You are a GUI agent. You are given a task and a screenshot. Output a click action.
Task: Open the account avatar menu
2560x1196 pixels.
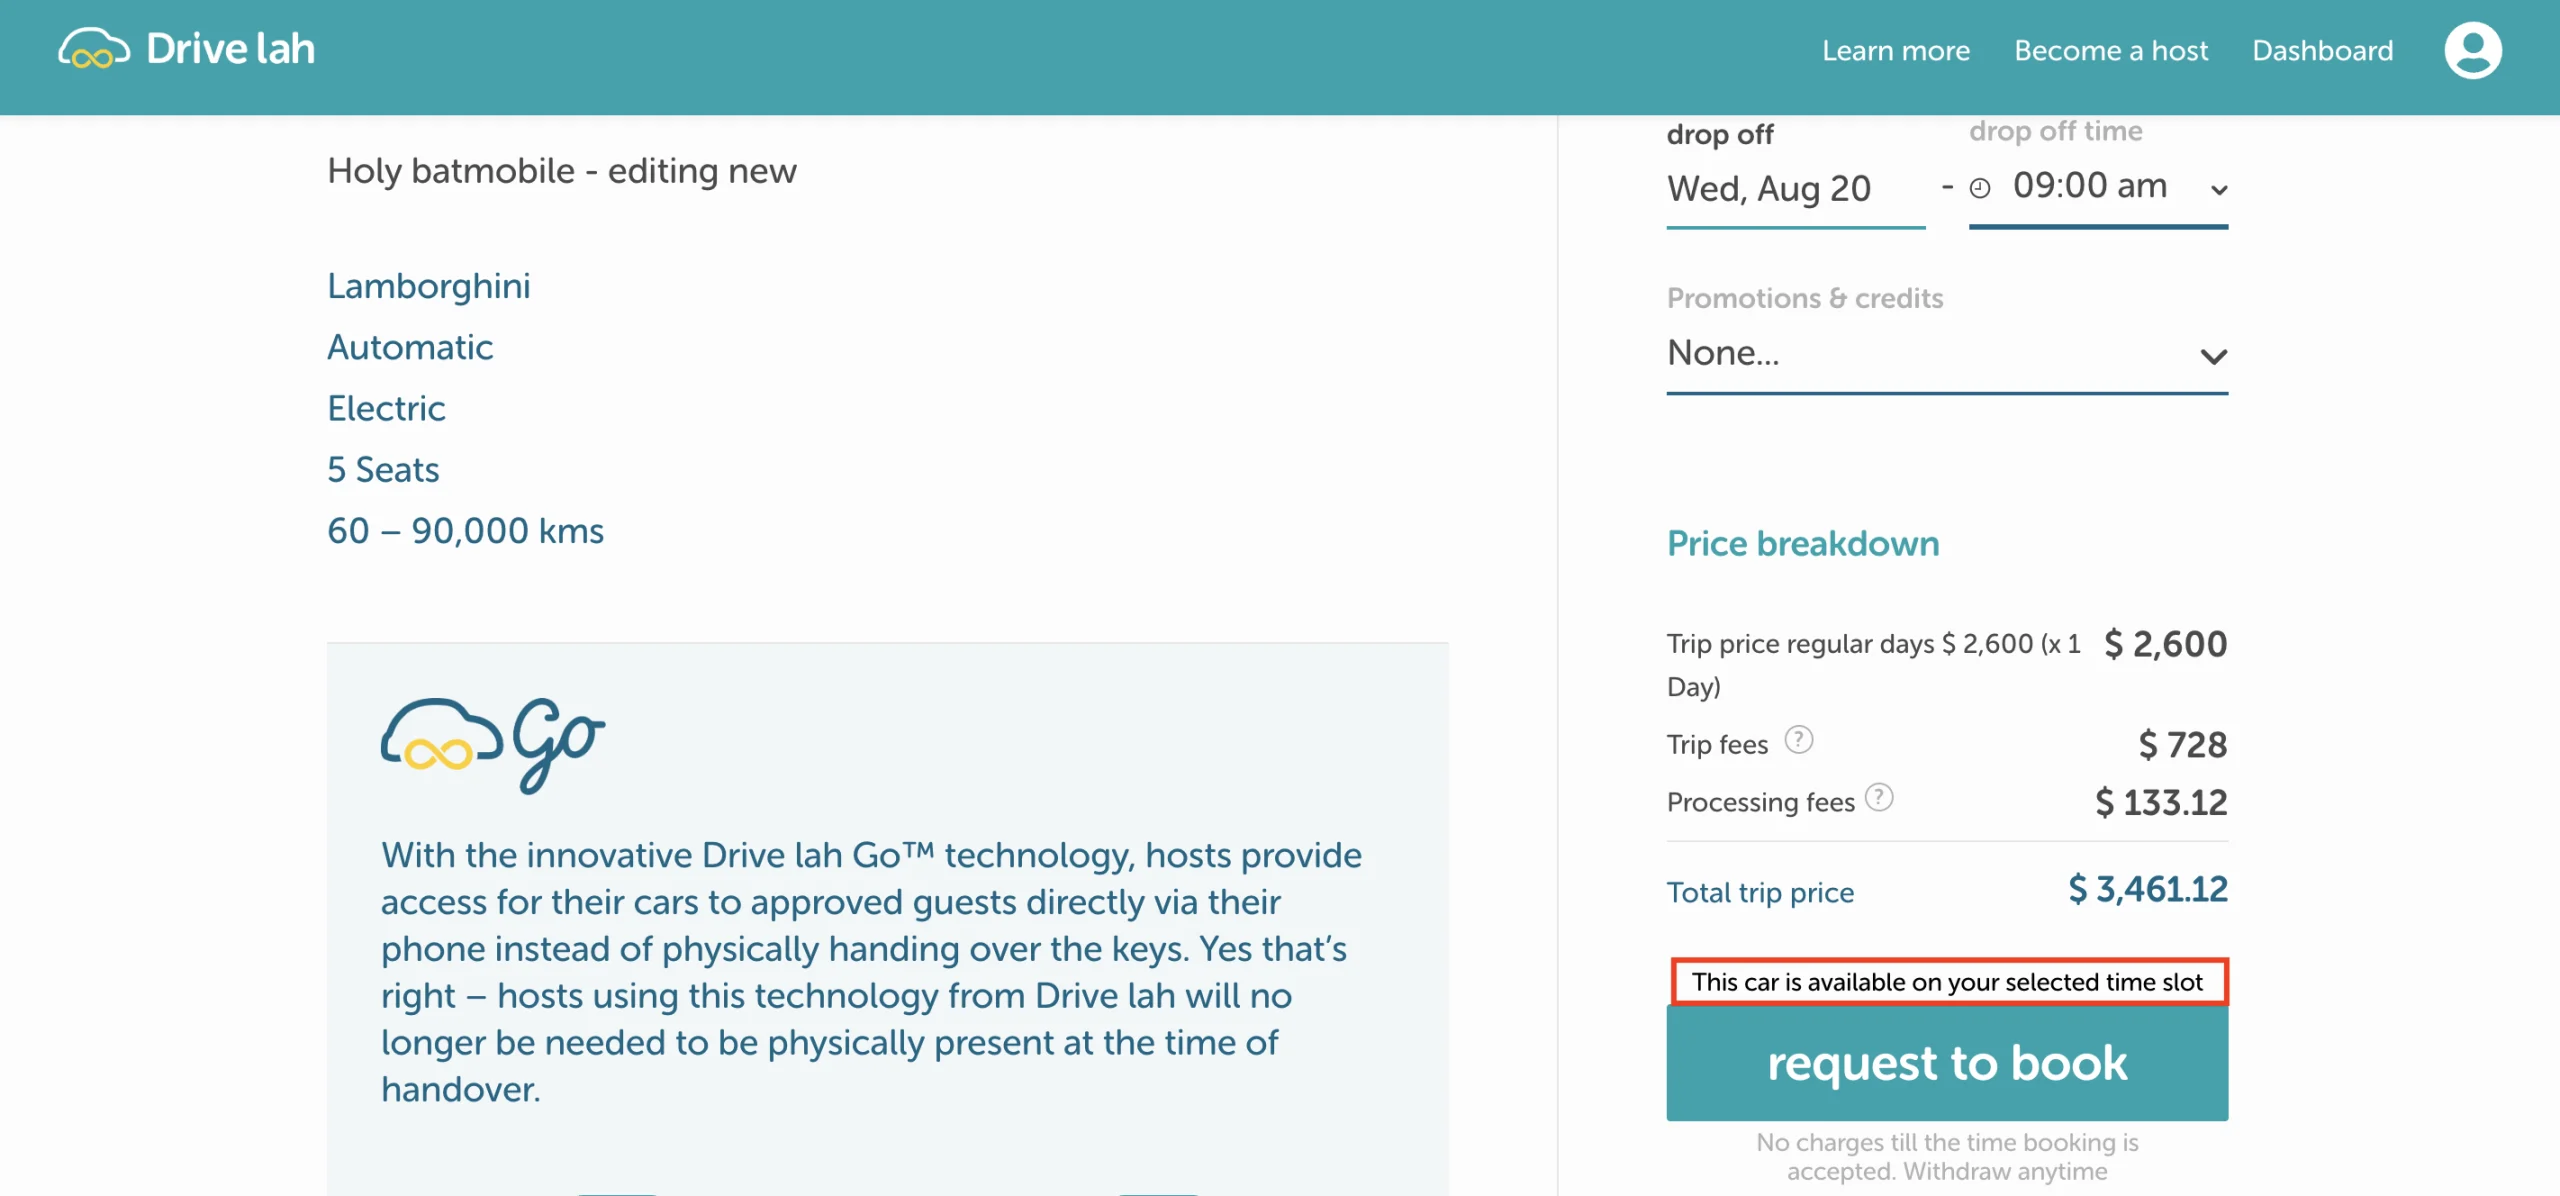tap(2473, 49)
